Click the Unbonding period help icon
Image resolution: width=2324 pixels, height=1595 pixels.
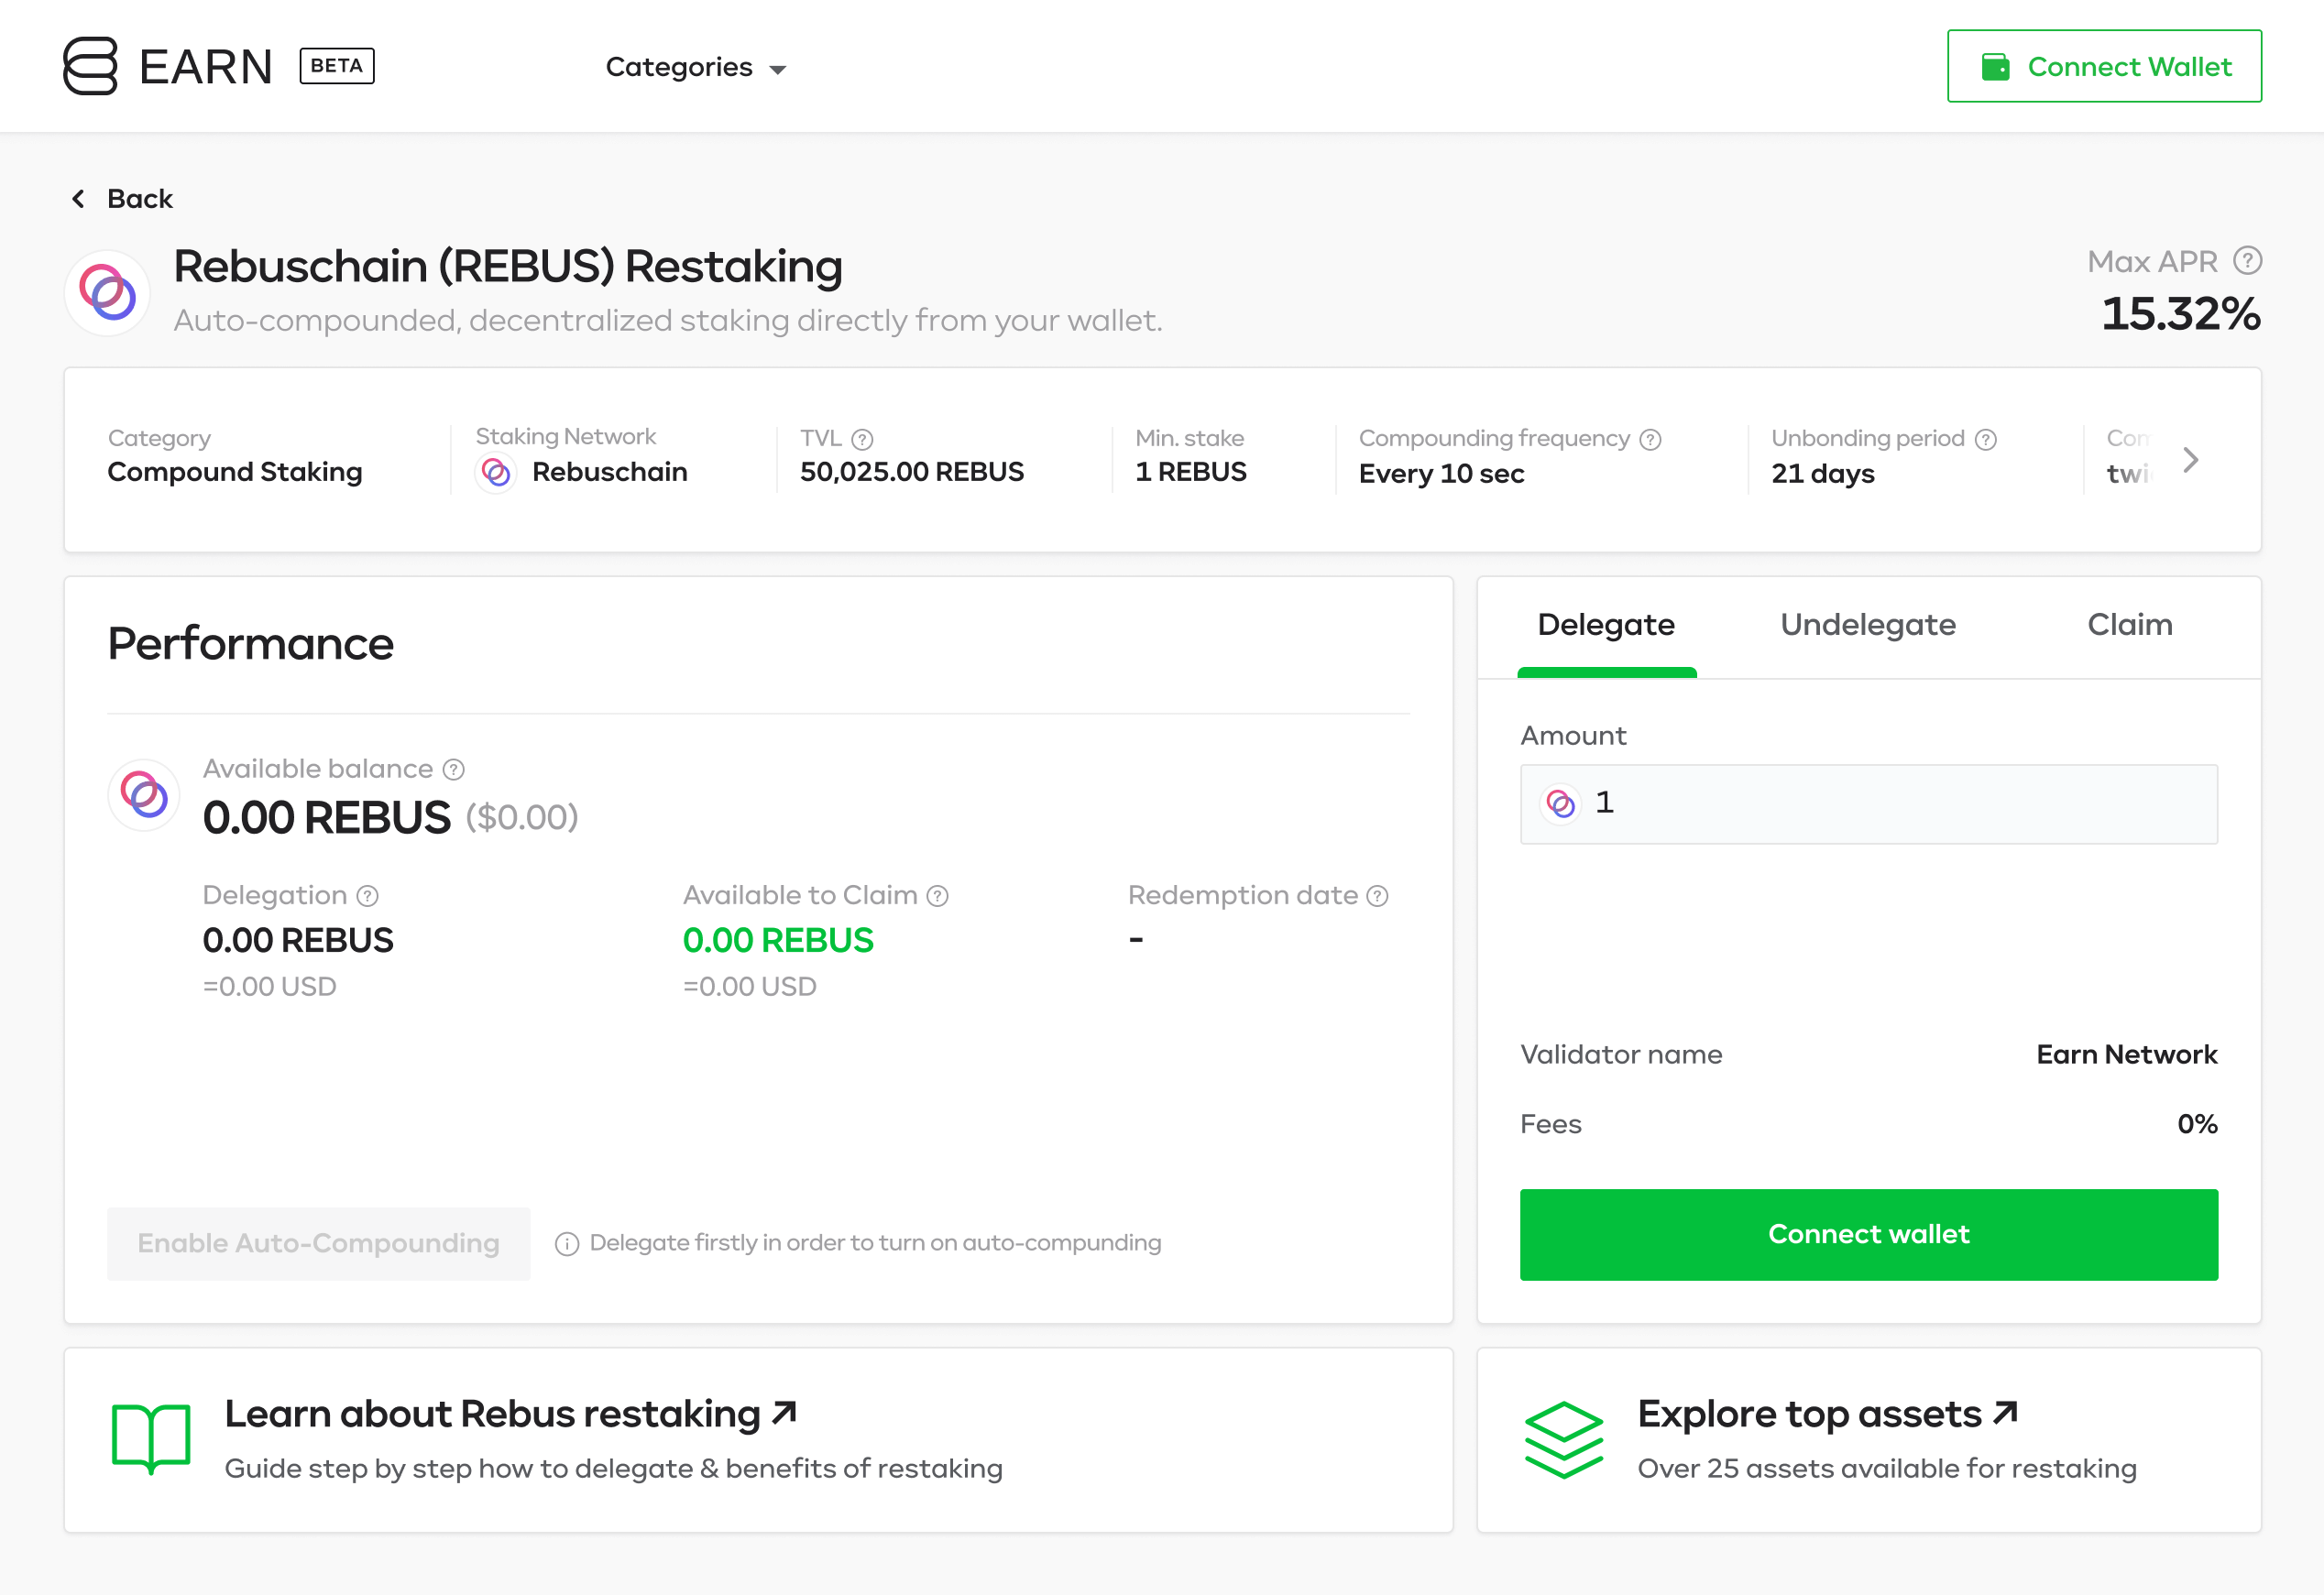(x=1986, y=439)
